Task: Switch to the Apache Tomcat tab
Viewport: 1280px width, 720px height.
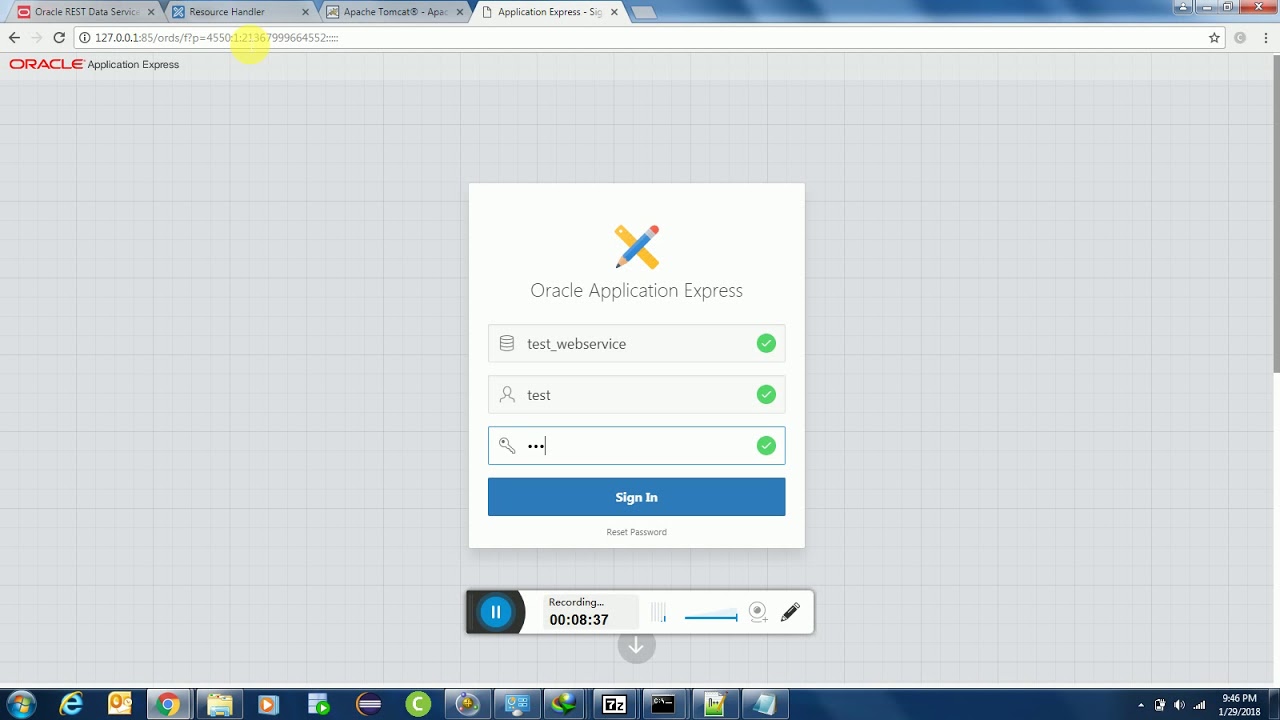Action: tap(395, 12)
